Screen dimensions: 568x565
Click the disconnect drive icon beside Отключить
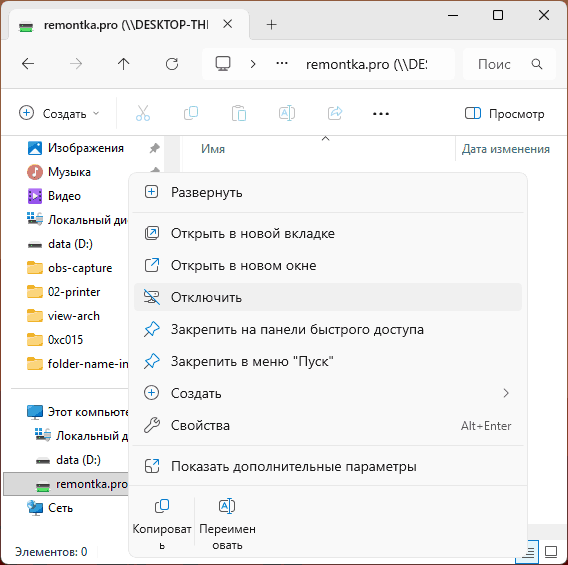click(151, 297)
